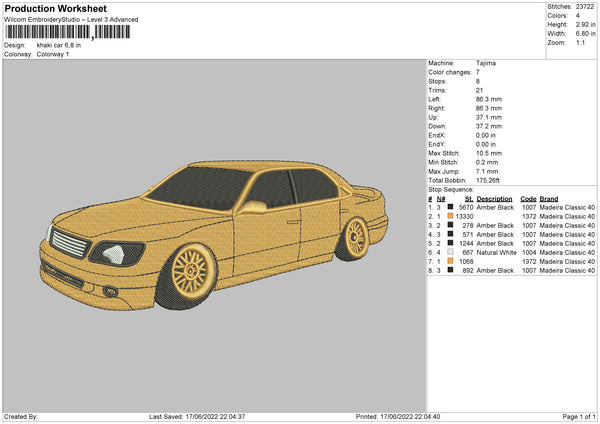The height and width of the screenshot is (424, 600).
Task: Click the Brand column header
Action: click(x=550, y=198)
